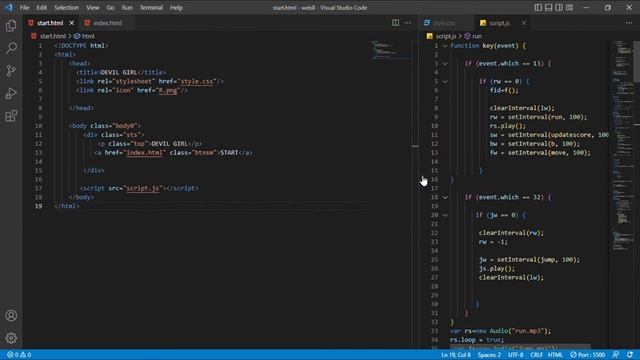Viewport: 640px width, 360px height.
Task: Click line number 13 in start.html
Action: click(39, 153)
